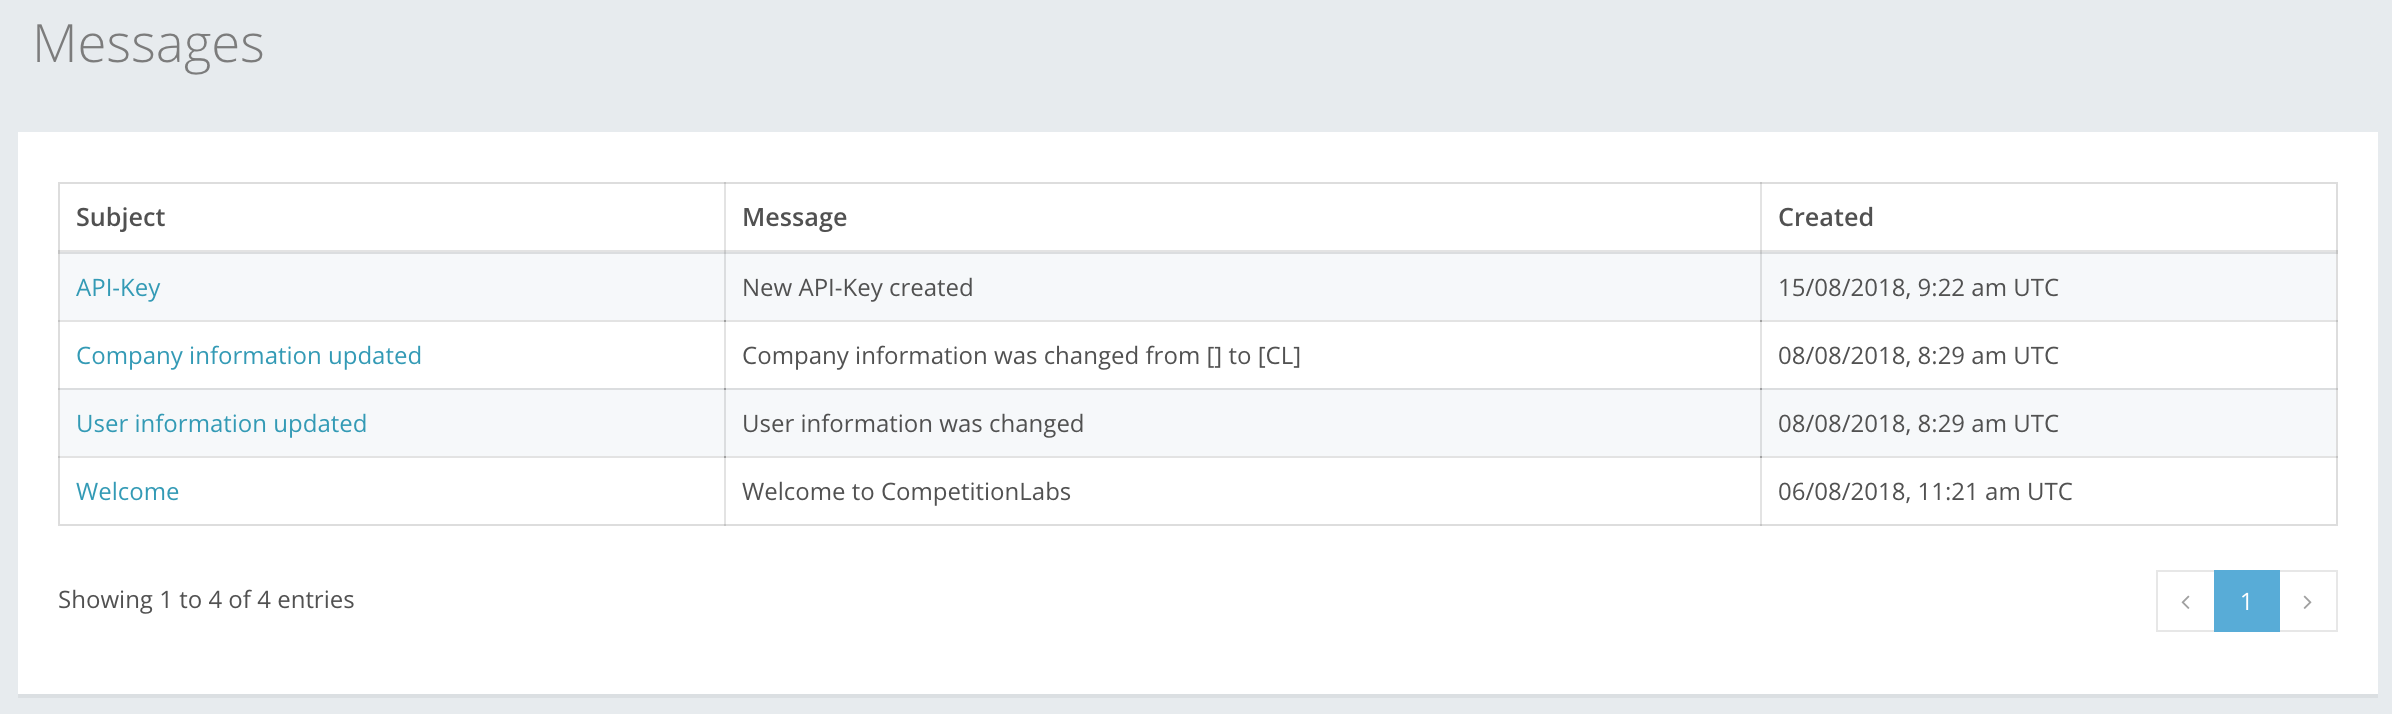Click the 'User information was changed' cell
Viewport: 2392px width, 714px height.
click(x=912, y=424)
